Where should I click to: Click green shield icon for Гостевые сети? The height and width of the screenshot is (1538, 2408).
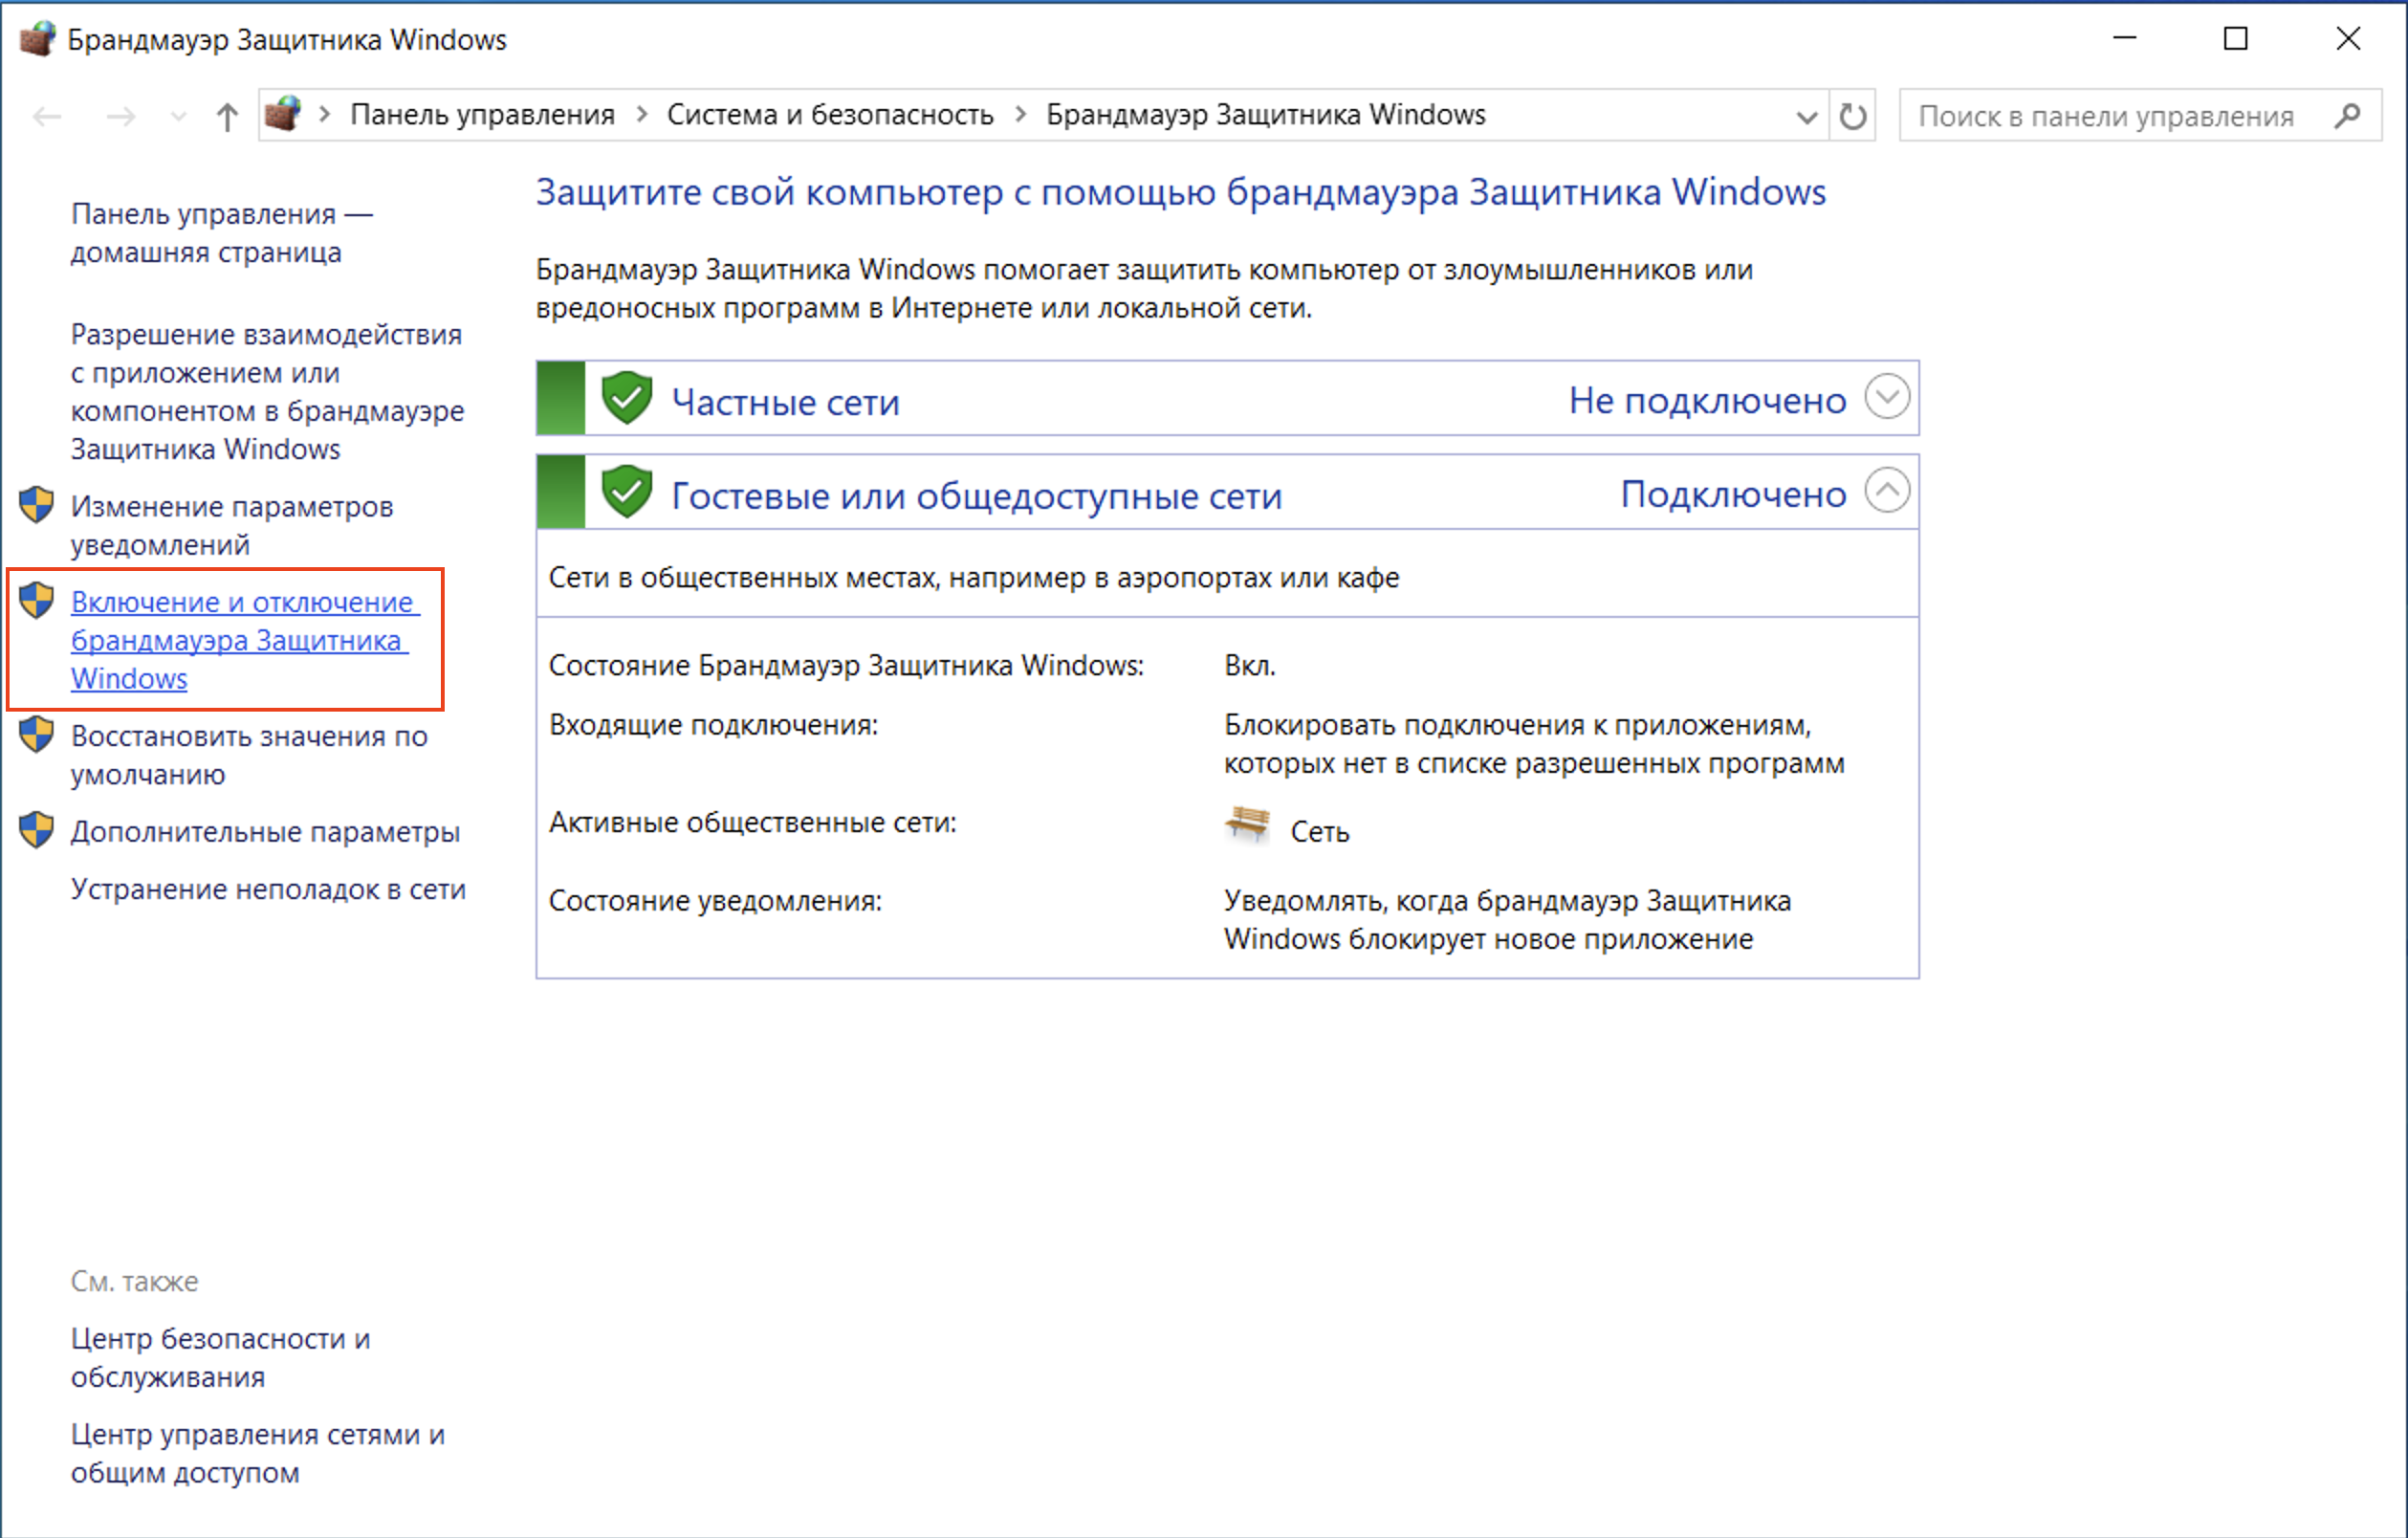tap(627, 491)
